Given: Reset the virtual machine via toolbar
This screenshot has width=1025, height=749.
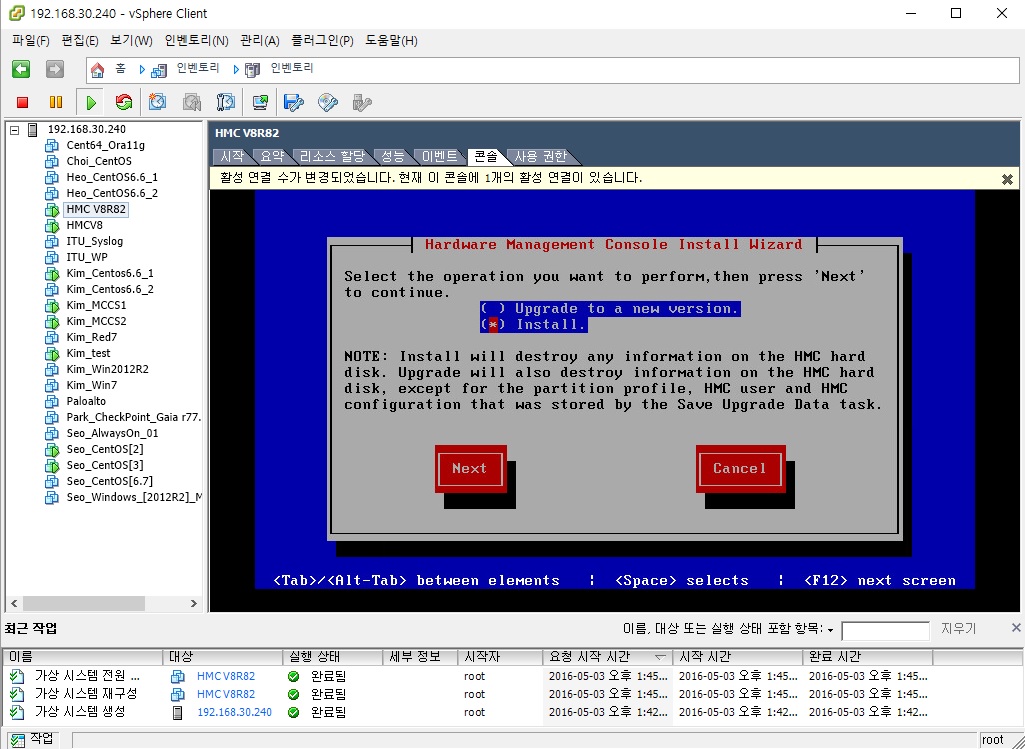Looking at the screenshot, I should point(124,102).
